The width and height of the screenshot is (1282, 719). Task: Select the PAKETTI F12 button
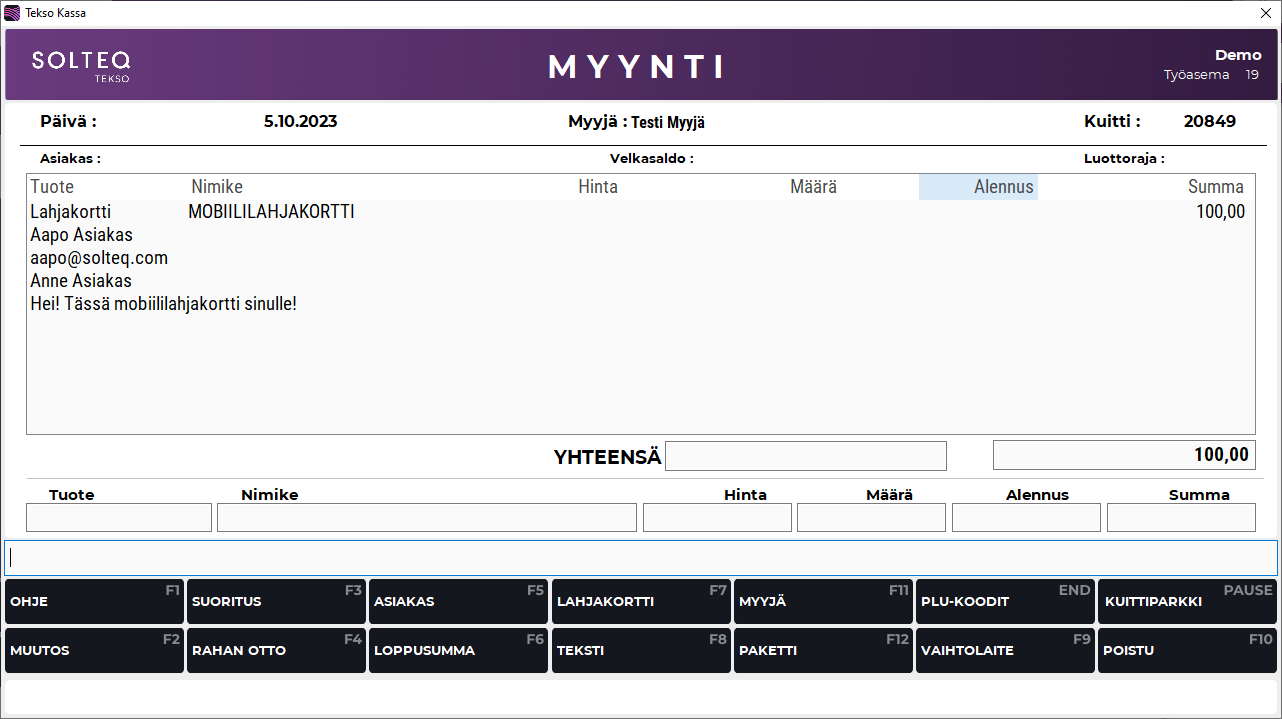pyautogui.click(x=822, y=650)
